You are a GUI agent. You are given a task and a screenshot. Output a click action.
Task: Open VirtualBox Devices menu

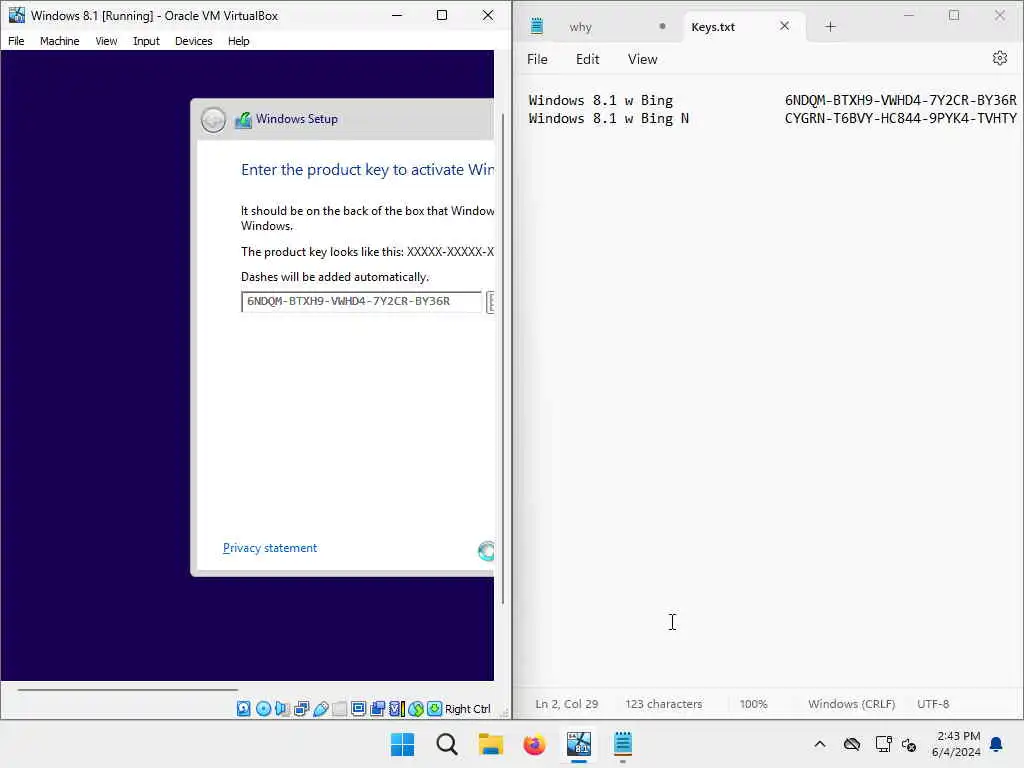click(x=193, y=41)
